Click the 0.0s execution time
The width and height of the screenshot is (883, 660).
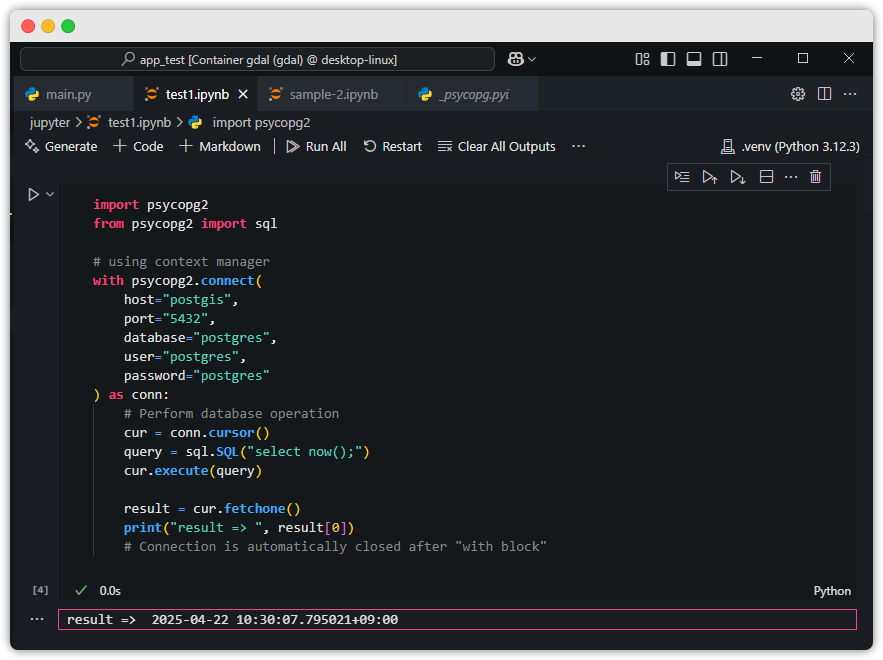pyautogui.click(x=110, y=591)
